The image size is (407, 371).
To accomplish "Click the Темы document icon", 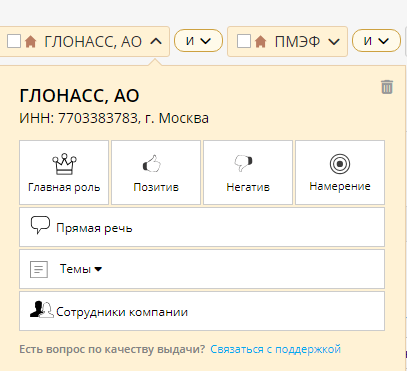I will pyautogui.click(x=39, y=269).
